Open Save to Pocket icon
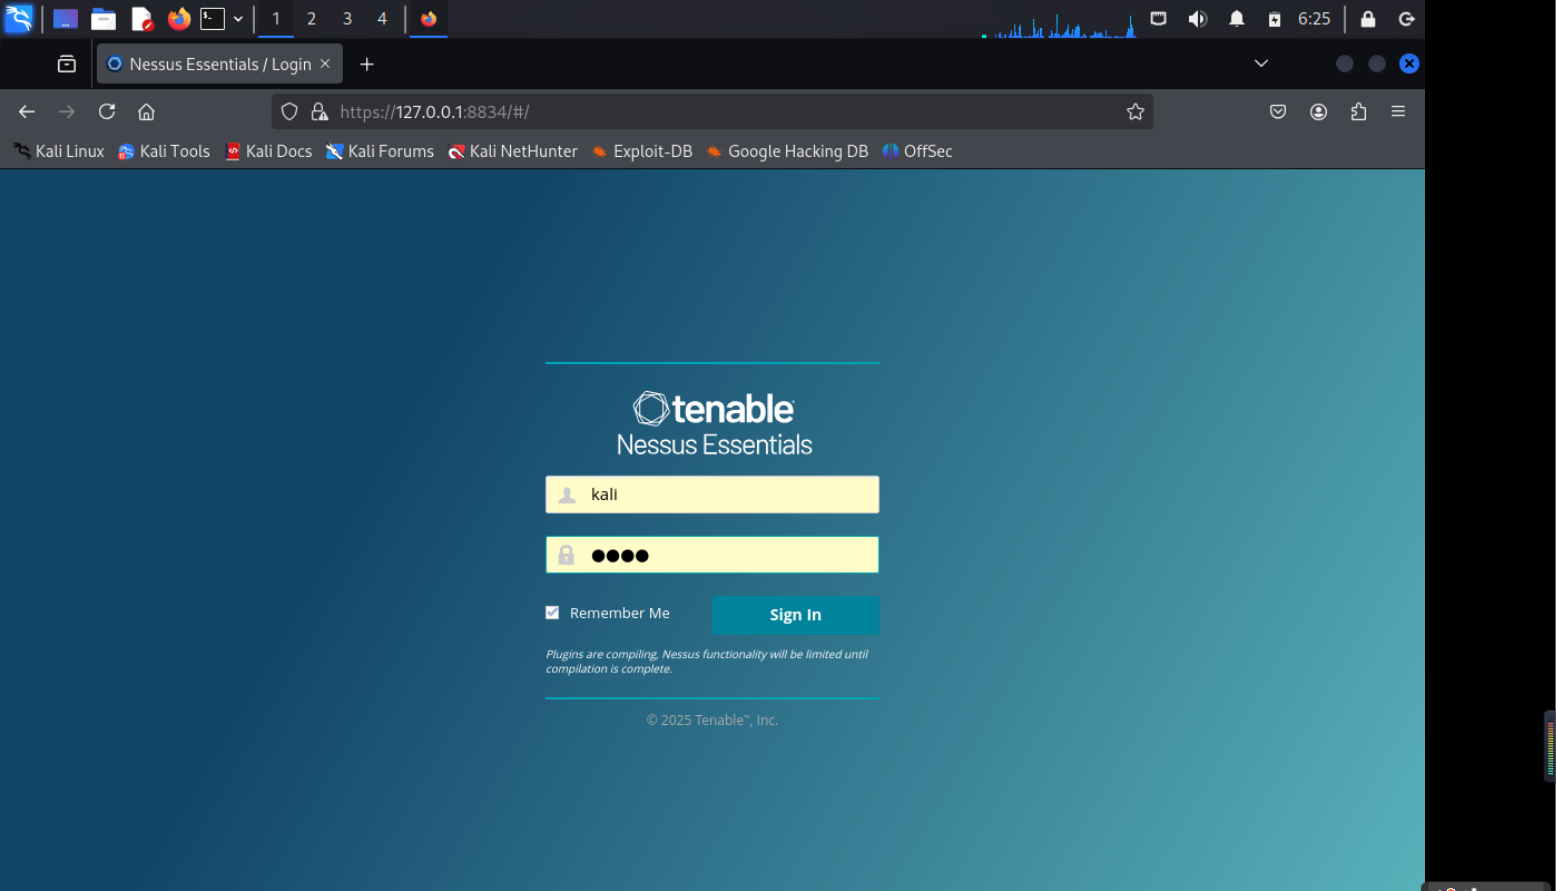The height and width of the screenshot is (891, 1556). tap(1278, 112)
